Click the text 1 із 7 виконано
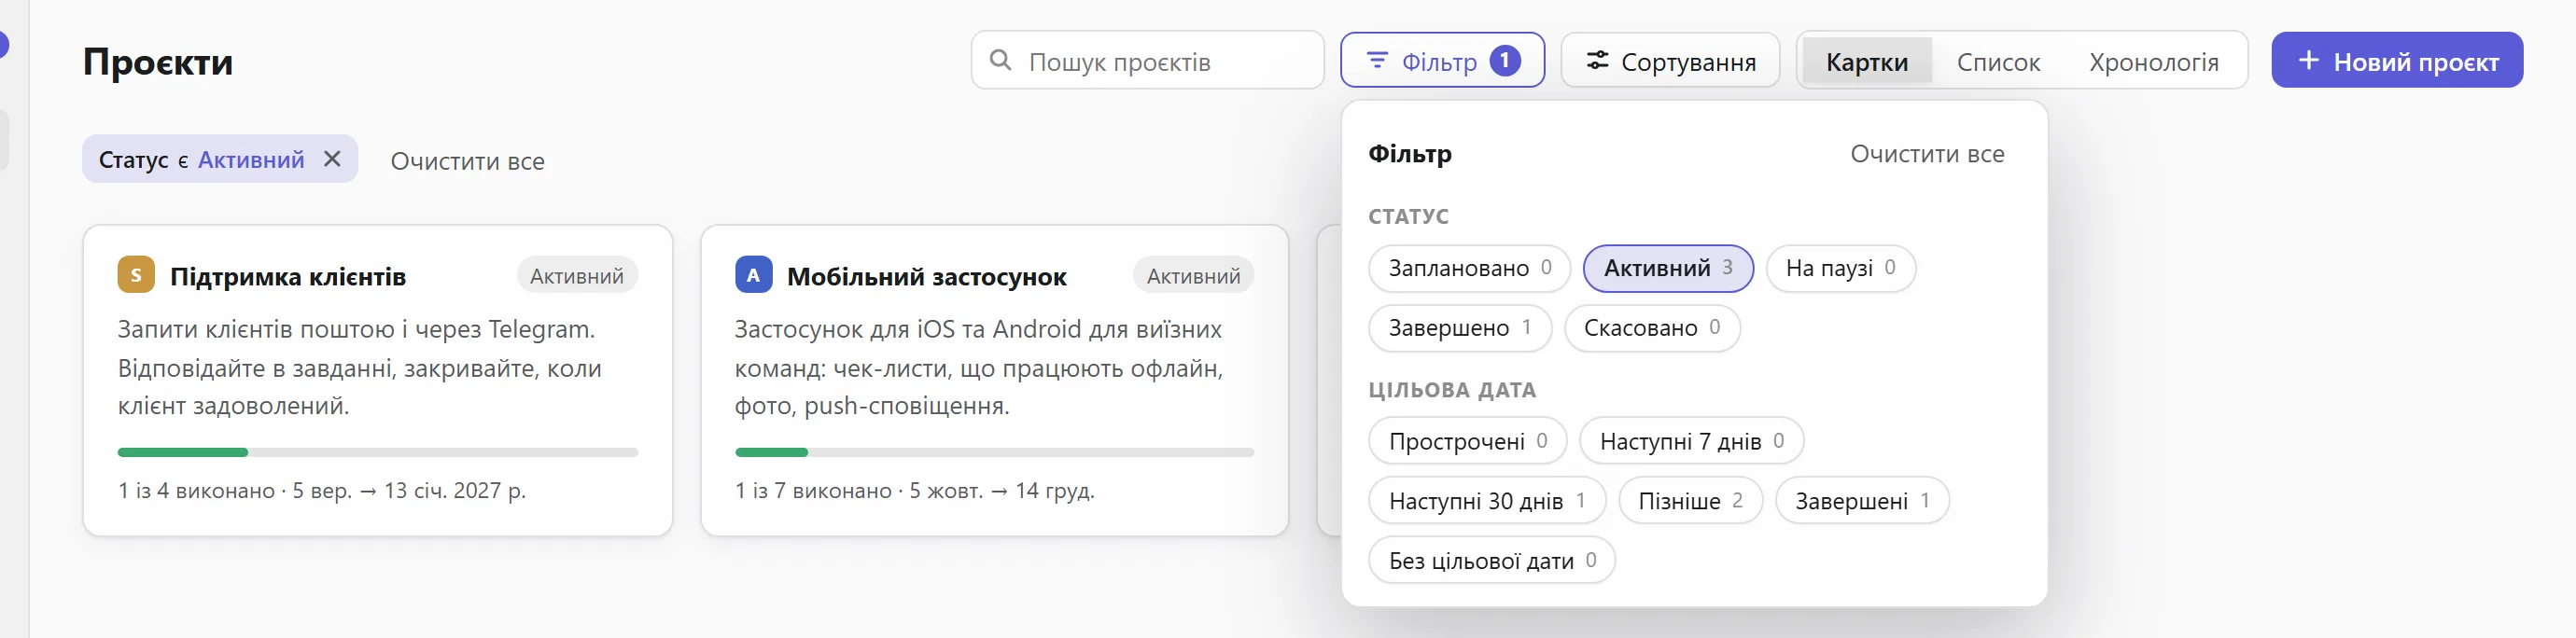Image resolution: width=2576 pixels, height=638 pixels. (x=813, y=491)
